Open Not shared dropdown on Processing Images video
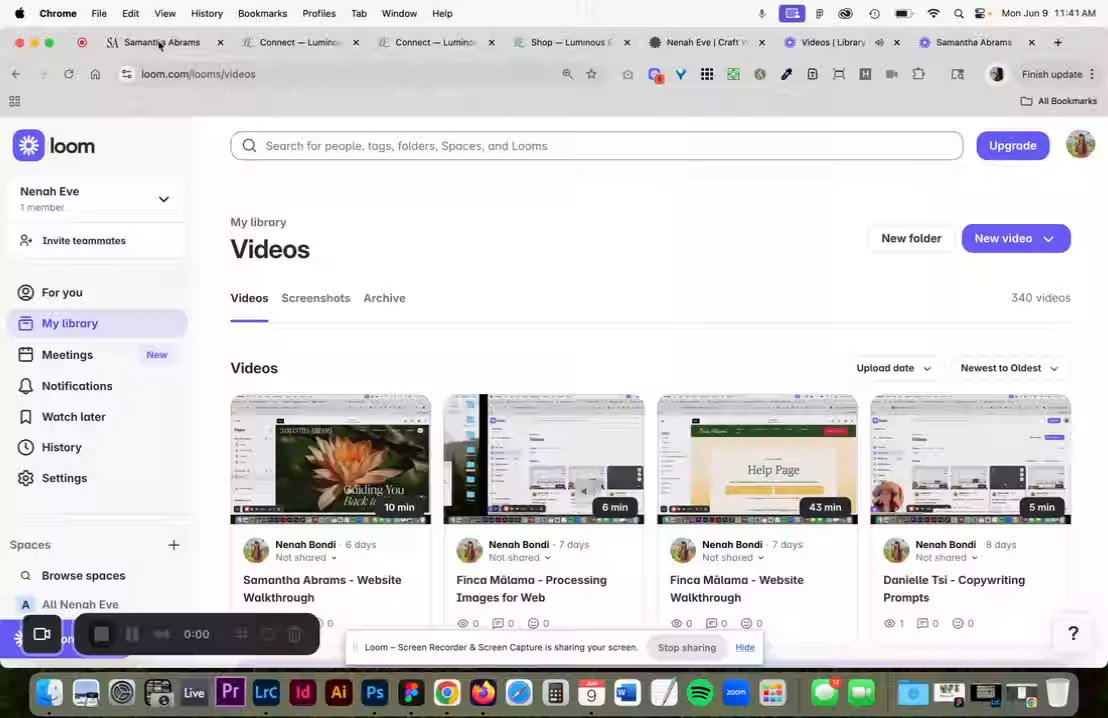 pyautogui.click(x=519, y=558)
